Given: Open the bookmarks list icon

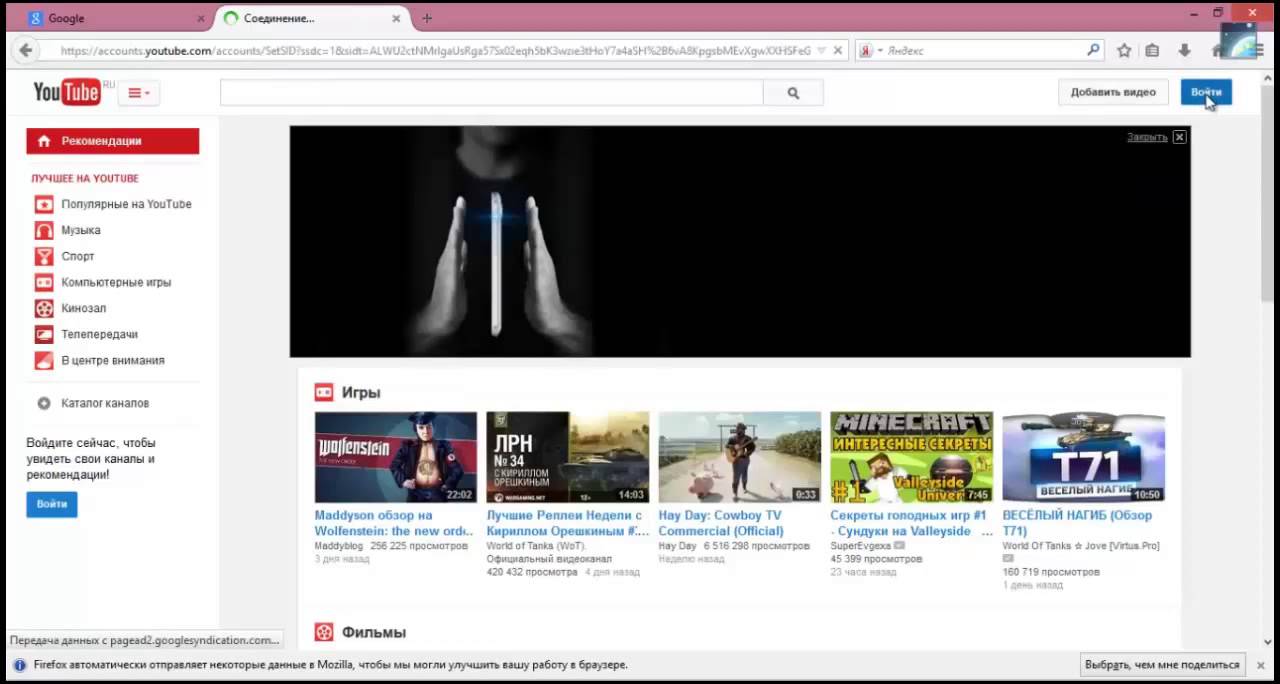Looking at the screenshot, I should click(x=1152, y=50).
